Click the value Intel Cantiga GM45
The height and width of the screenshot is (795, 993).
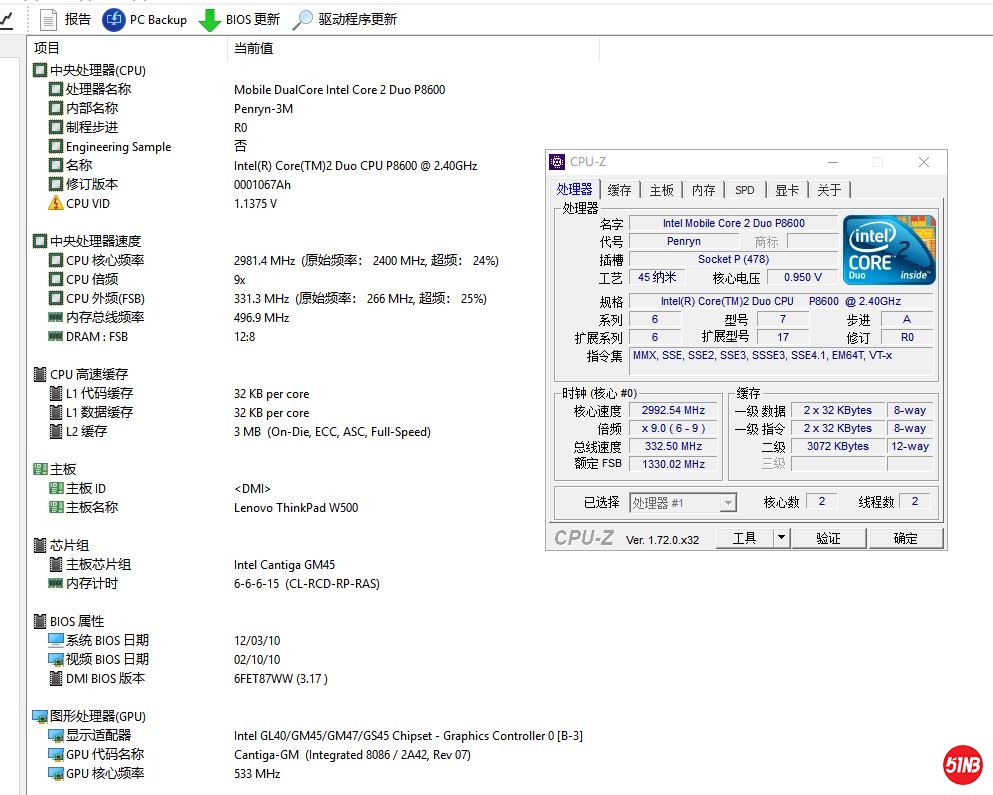coord(284,564)
